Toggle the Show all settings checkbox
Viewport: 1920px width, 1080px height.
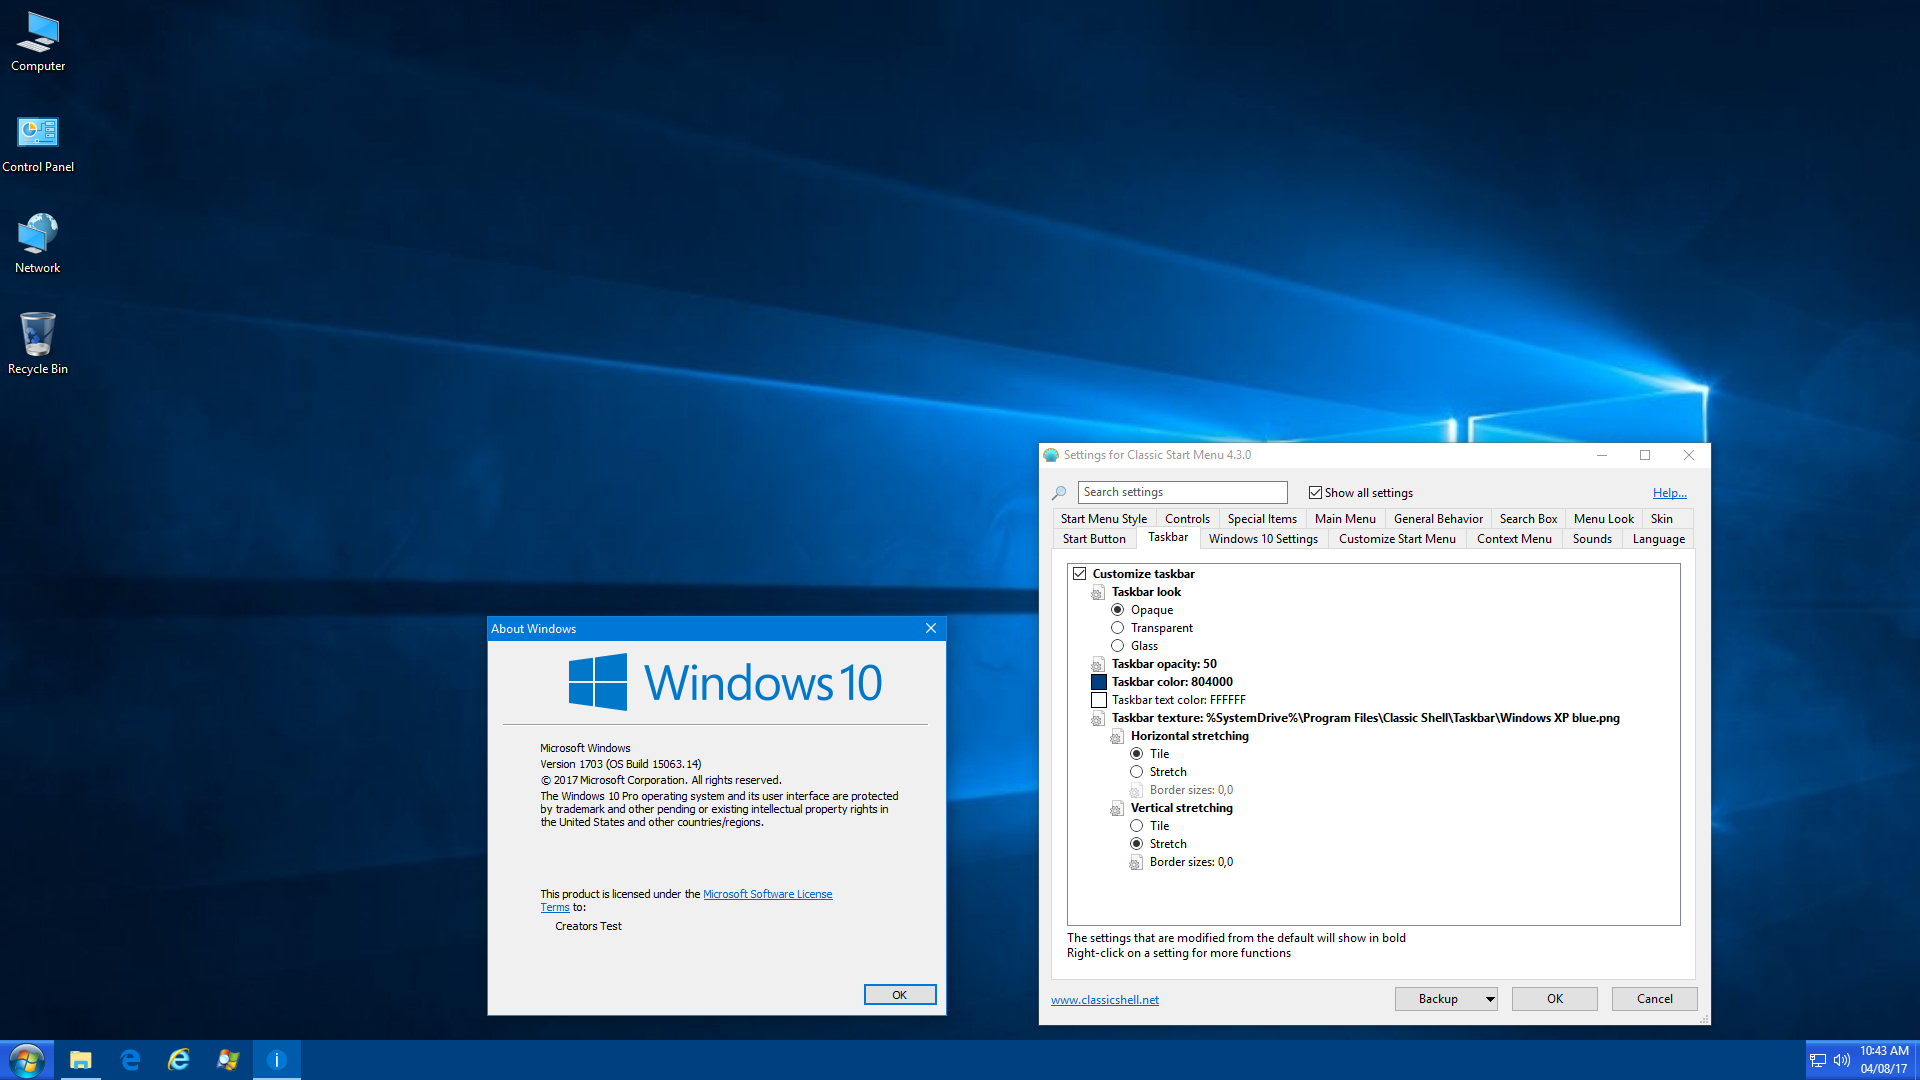tap(1316, 493)
